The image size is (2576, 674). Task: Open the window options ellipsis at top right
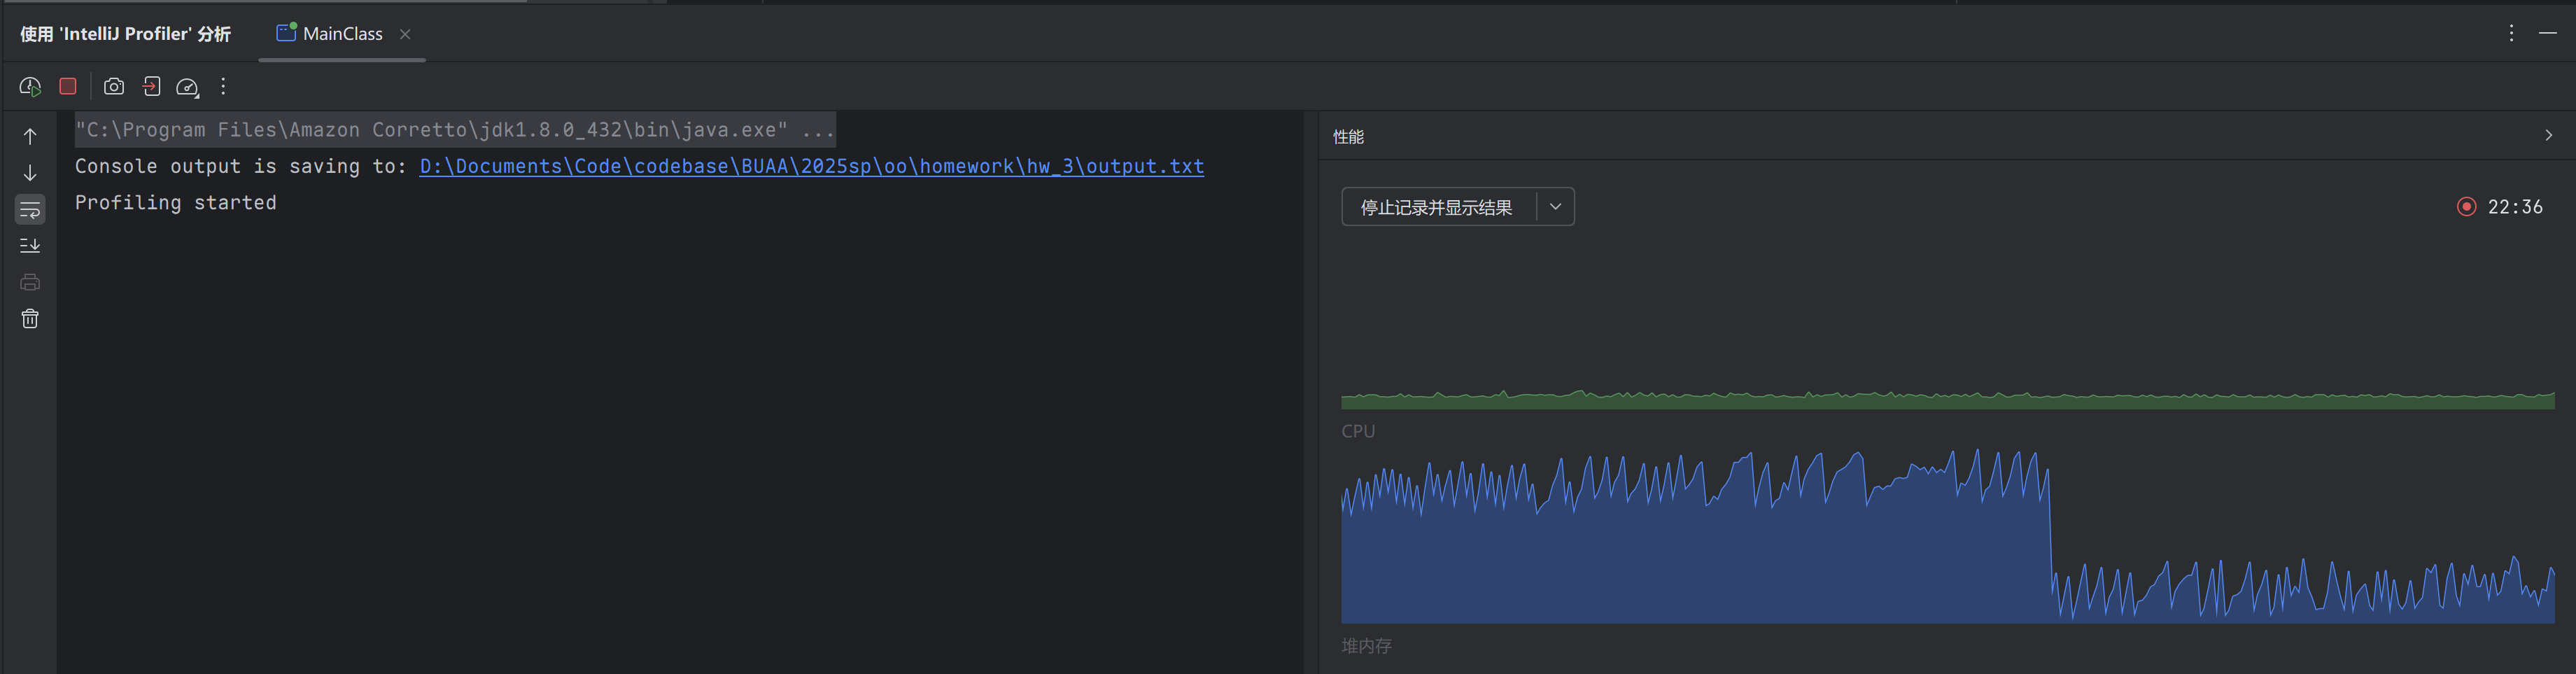tap(2512, 33)
